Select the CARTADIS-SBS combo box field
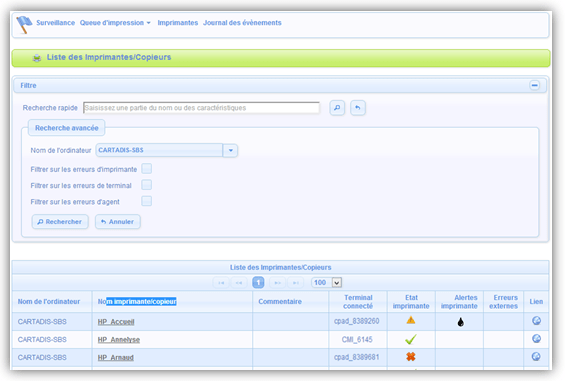Image resolution: width=565 pixels, height=381 pixels. click(159, 150)
